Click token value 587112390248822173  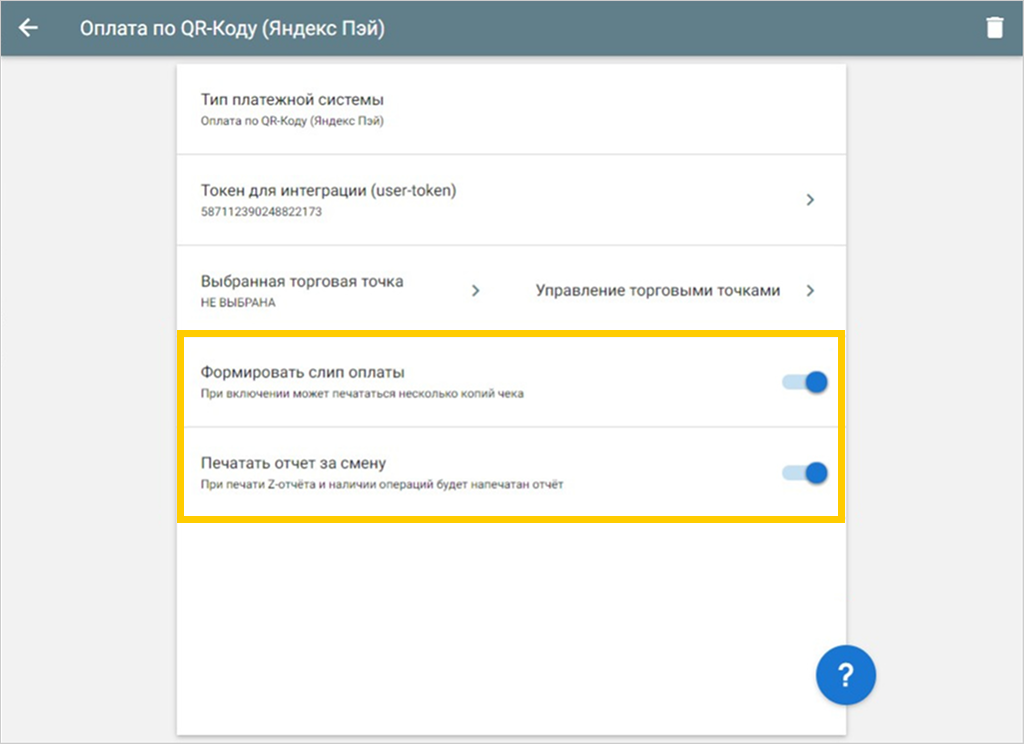pyautogui.click(x=261, y=212)
